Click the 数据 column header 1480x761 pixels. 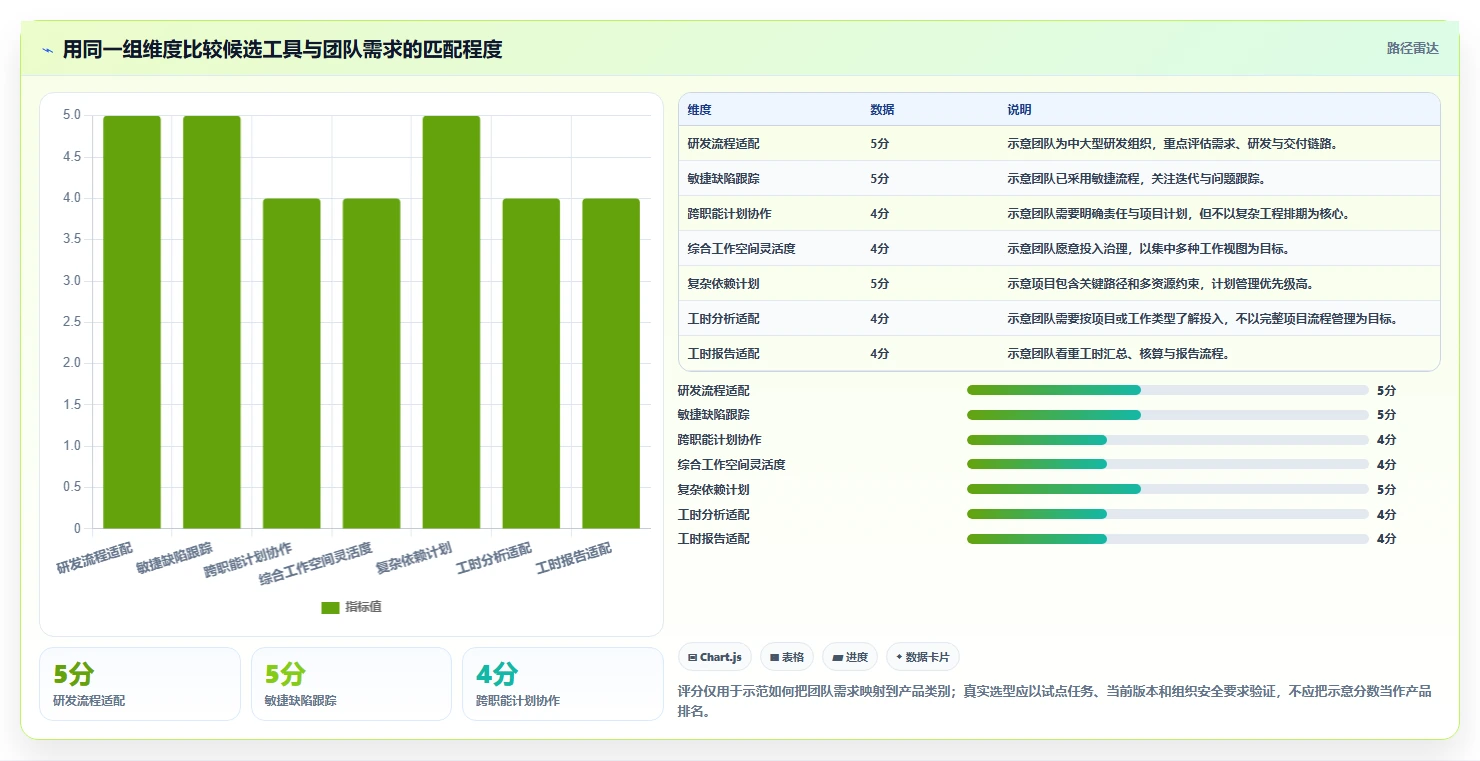882,109
